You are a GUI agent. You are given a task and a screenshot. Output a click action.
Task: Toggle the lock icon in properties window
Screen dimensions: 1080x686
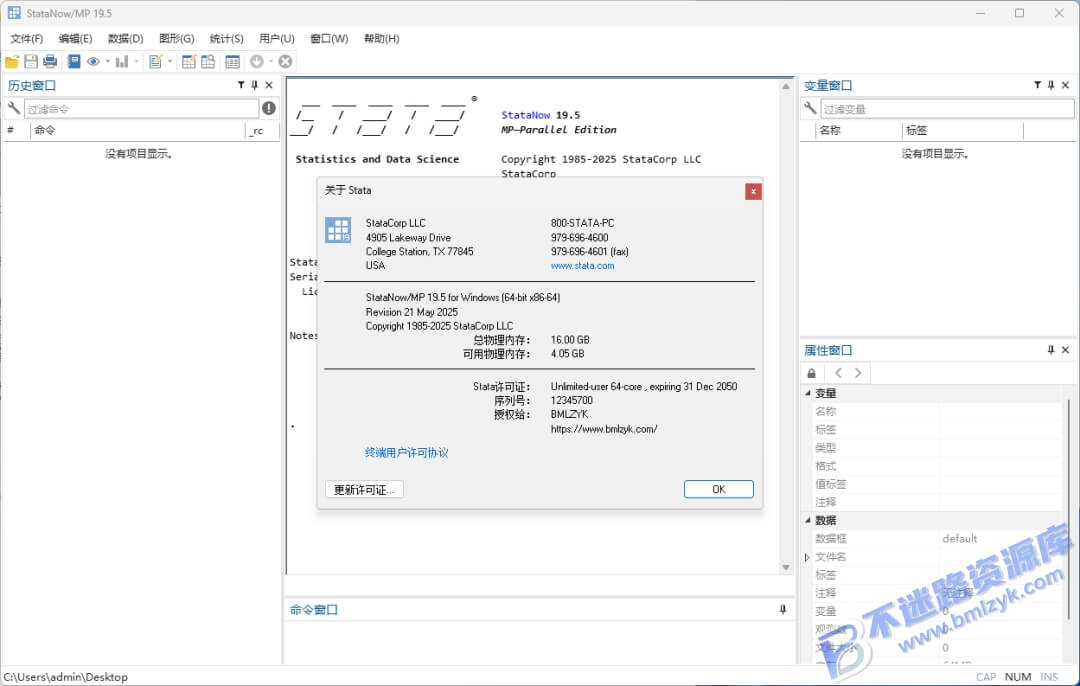pos(812,373)
